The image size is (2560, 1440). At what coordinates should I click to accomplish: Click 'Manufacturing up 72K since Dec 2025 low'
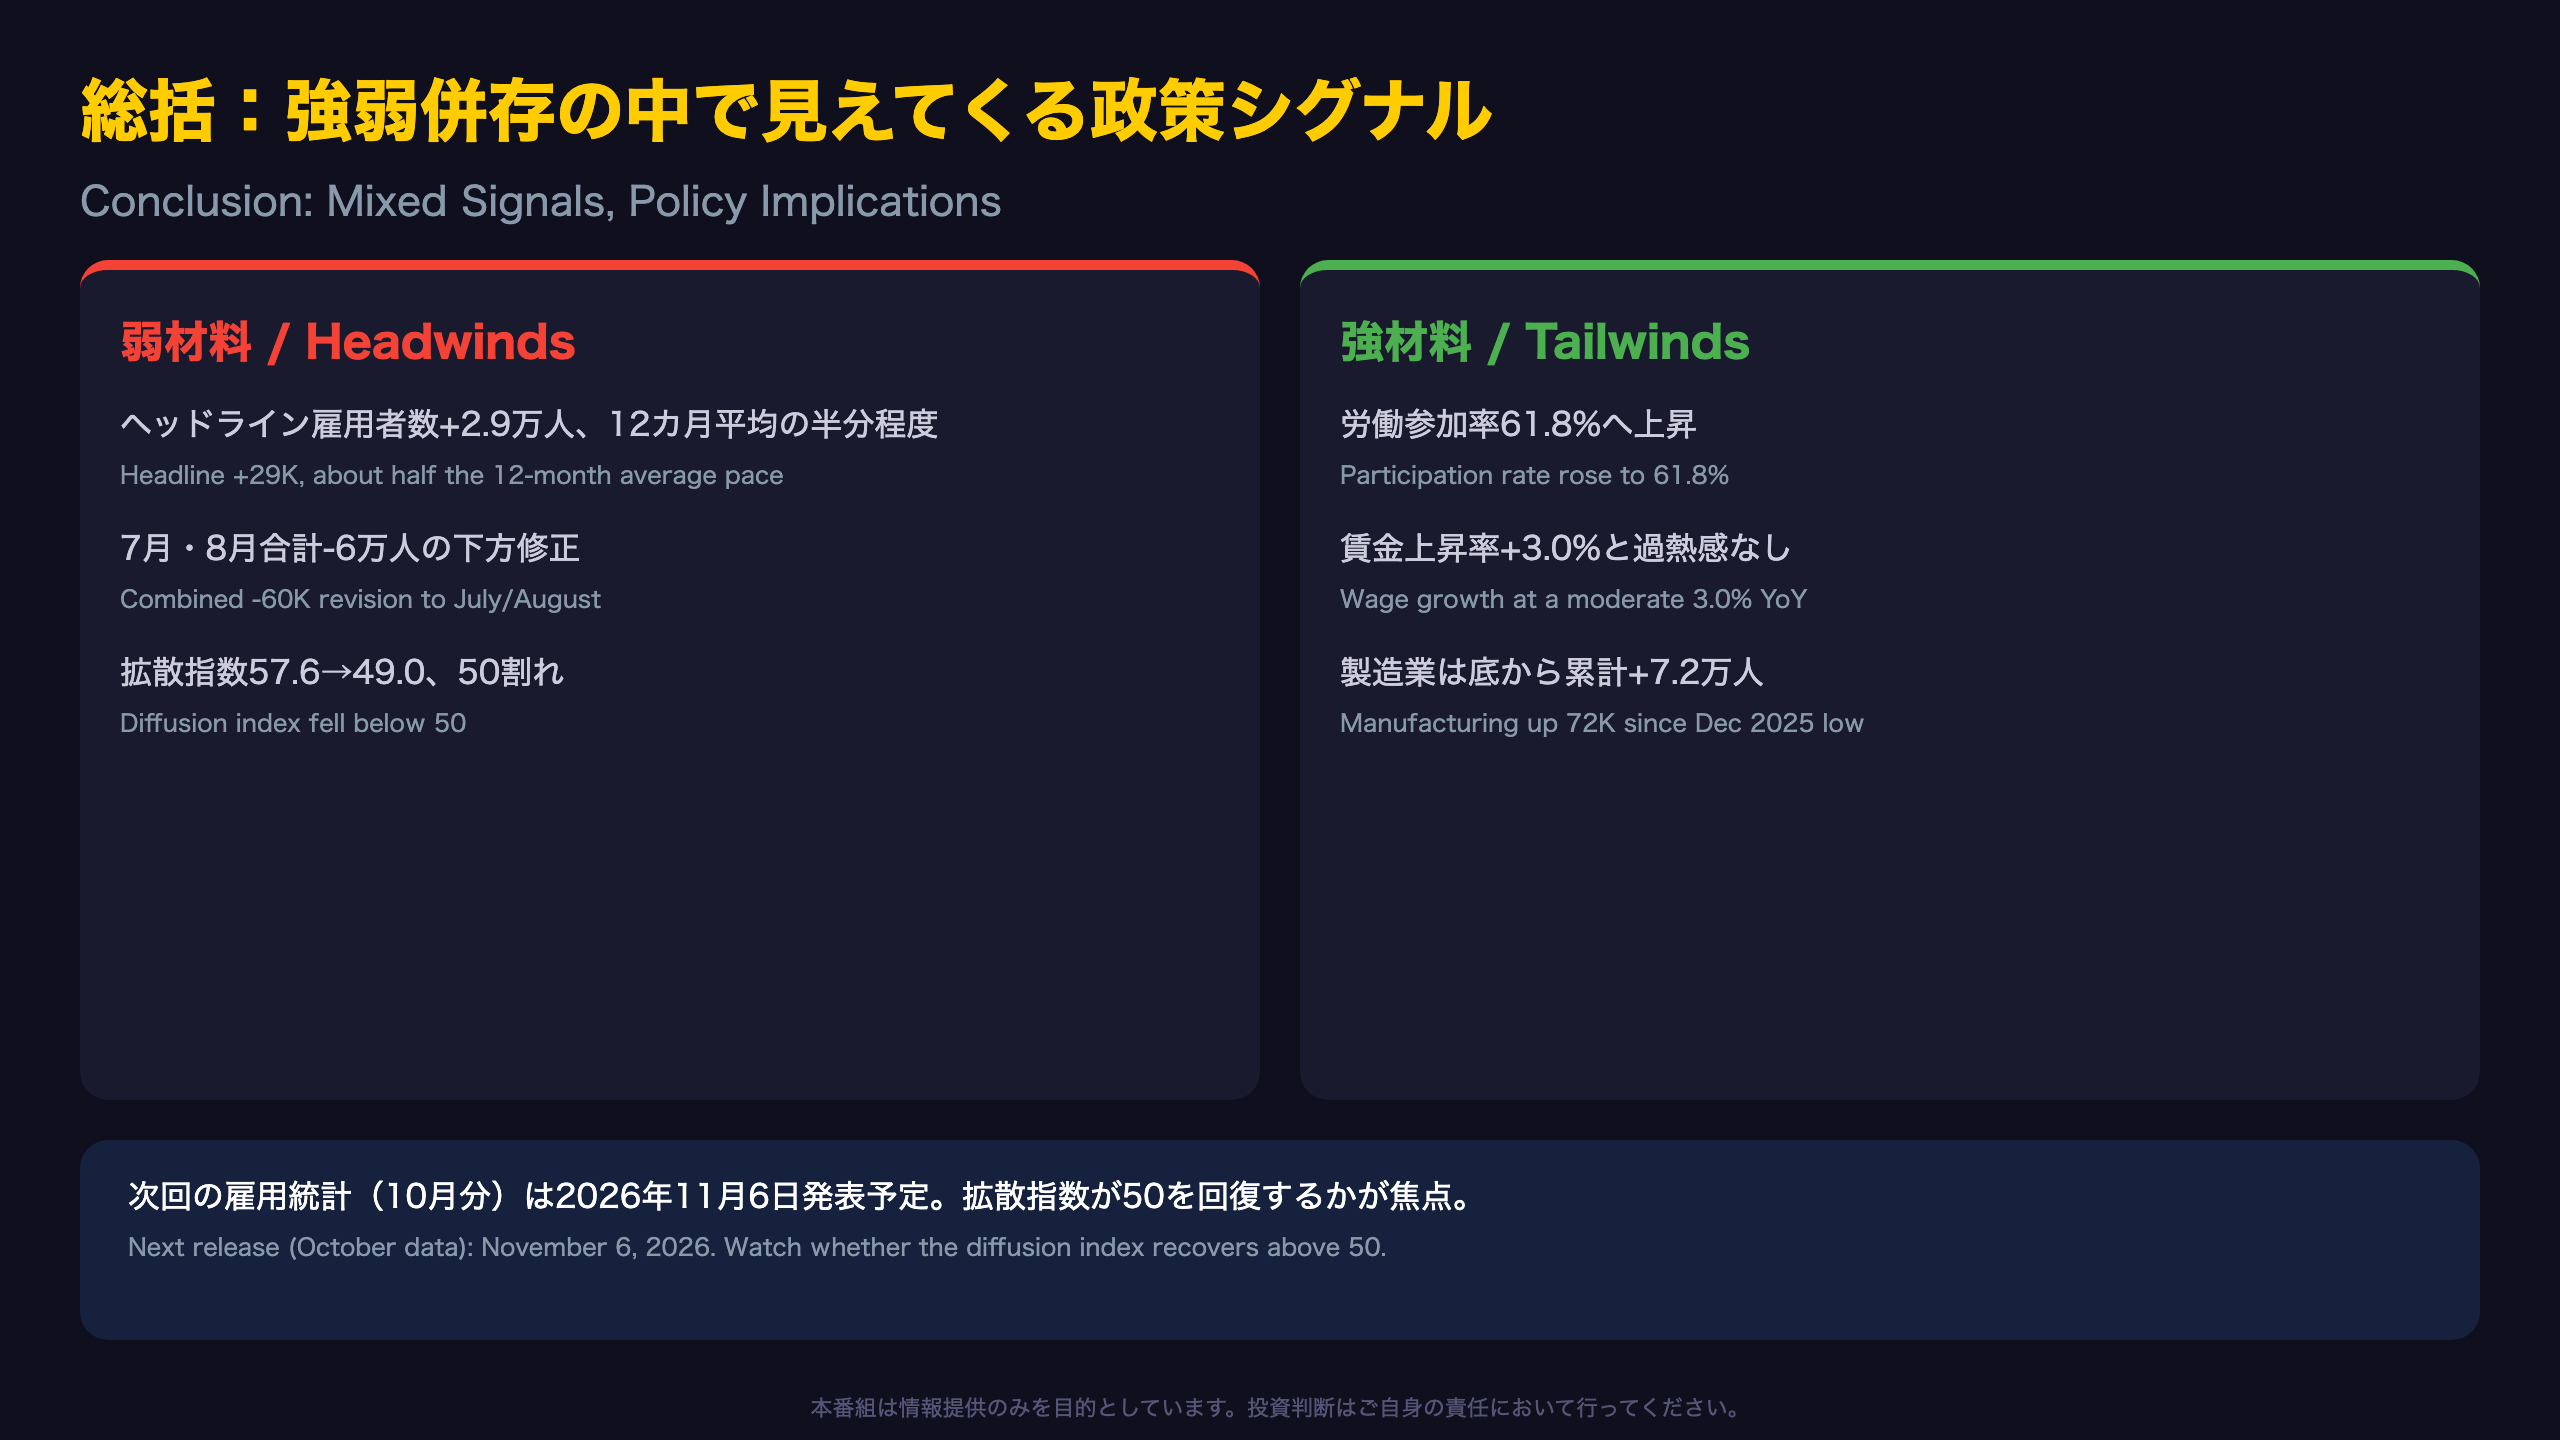click(x=1602, y=723)
